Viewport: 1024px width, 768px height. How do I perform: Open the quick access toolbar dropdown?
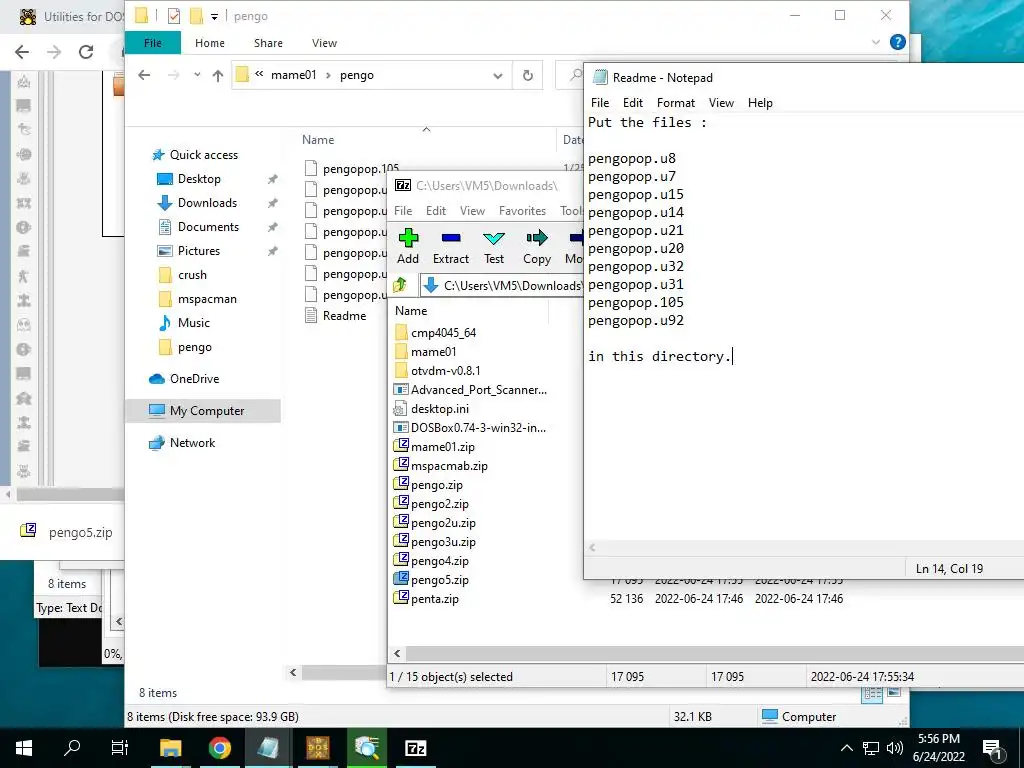click(214, 17)
